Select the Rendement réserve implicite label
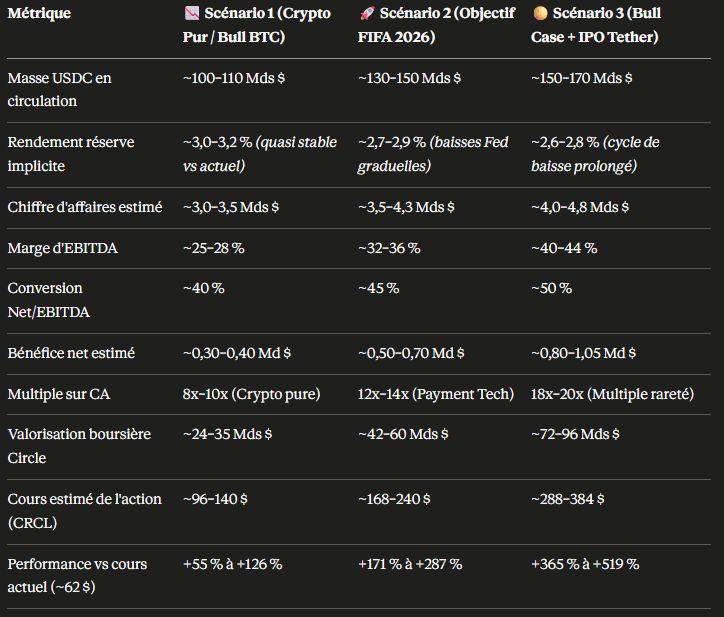Screen dimensions: 724x617 71,154
